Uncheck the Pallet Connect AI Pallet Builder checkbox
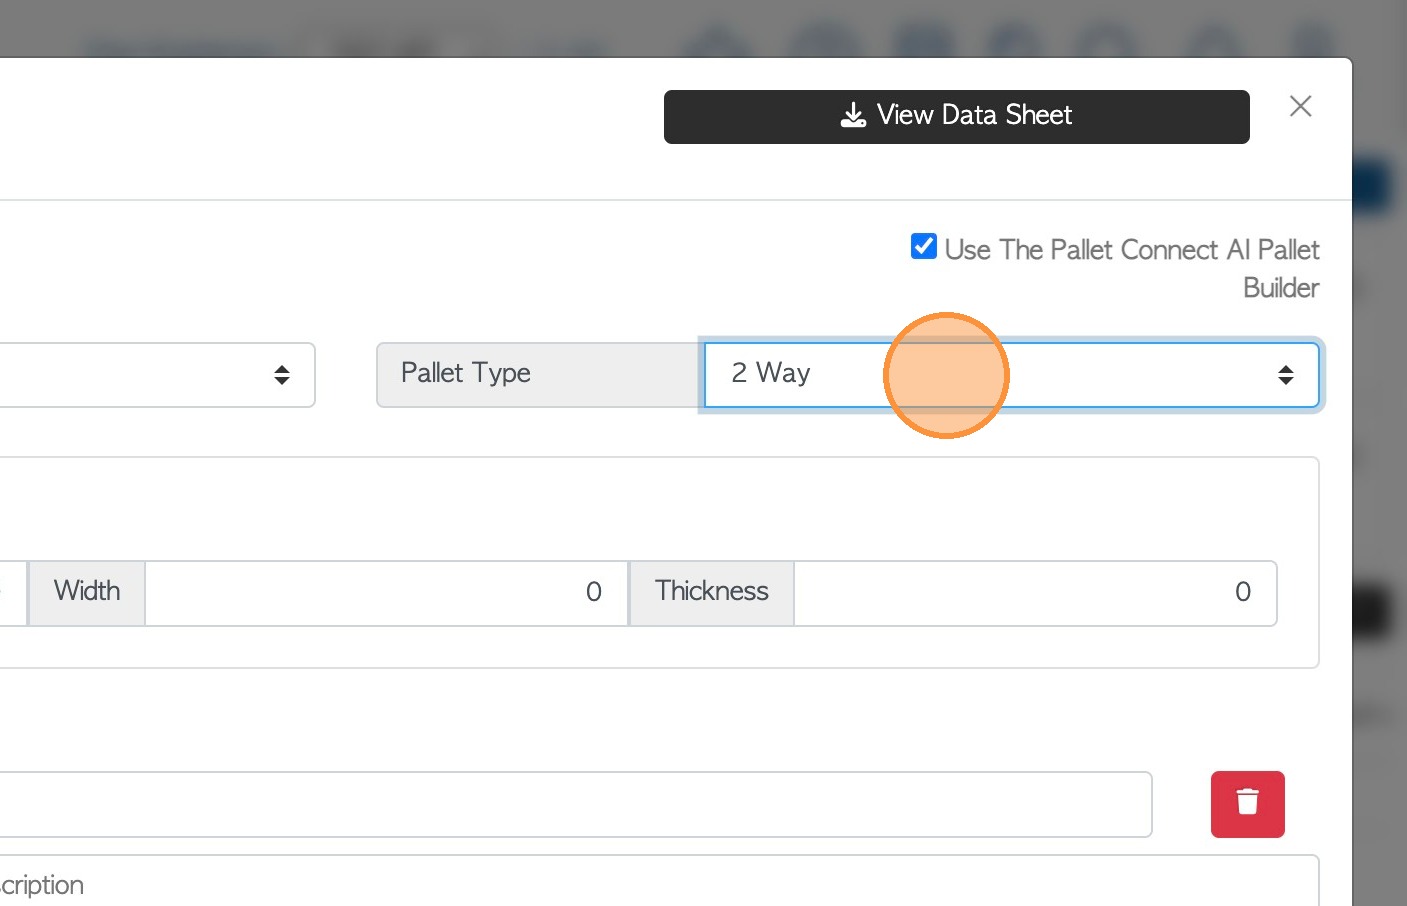Screen dimensions: 1407x906 [924, 247]
